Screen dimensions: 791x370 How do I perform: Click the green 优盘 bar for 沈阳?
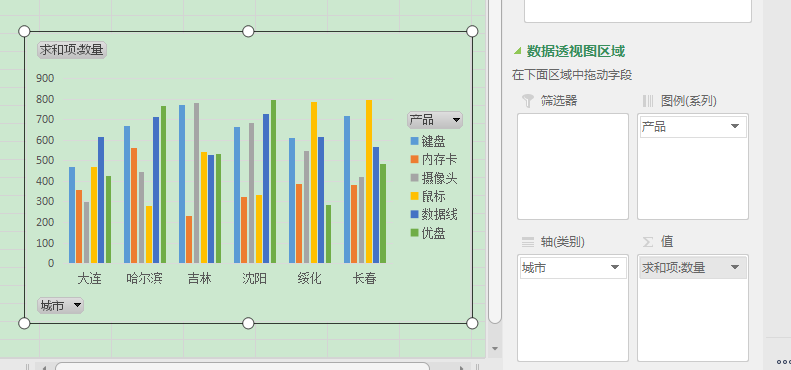[x=273, y=181]
